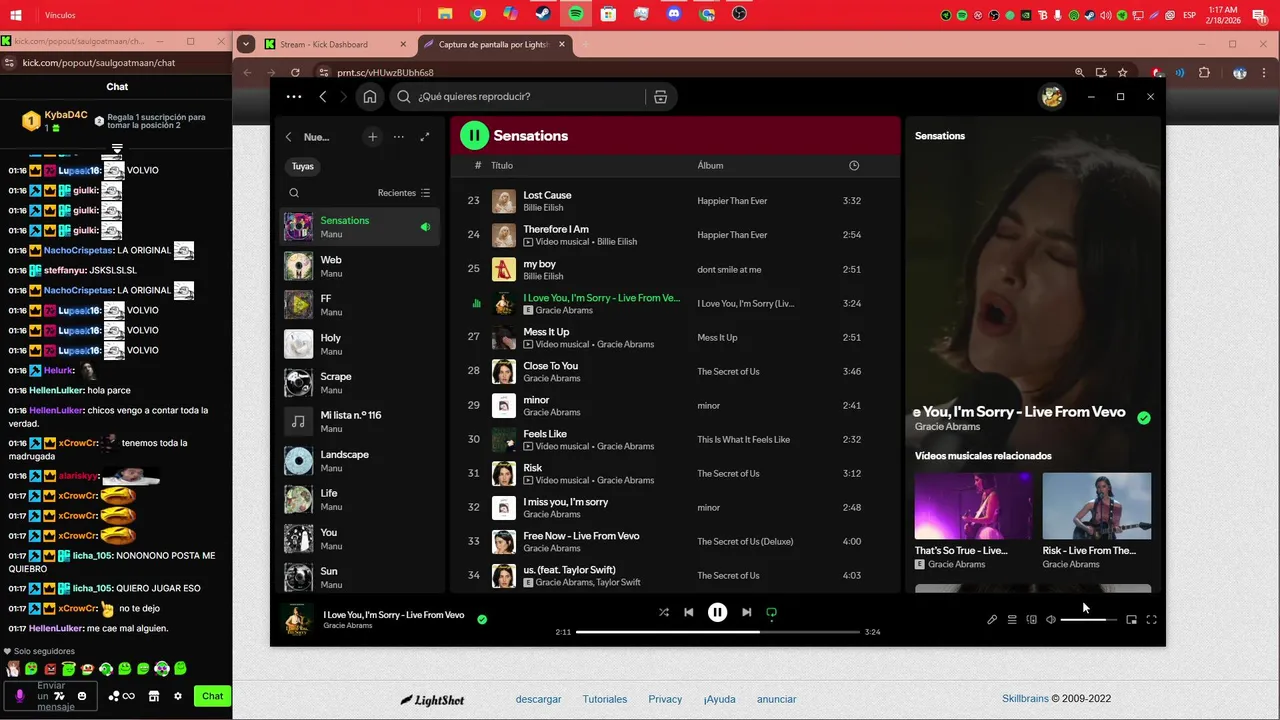This screenshot has height=720, width=1280.
Task: Open Kick chat settings gear
Action: pyautogui.click(x=178, y=696)
